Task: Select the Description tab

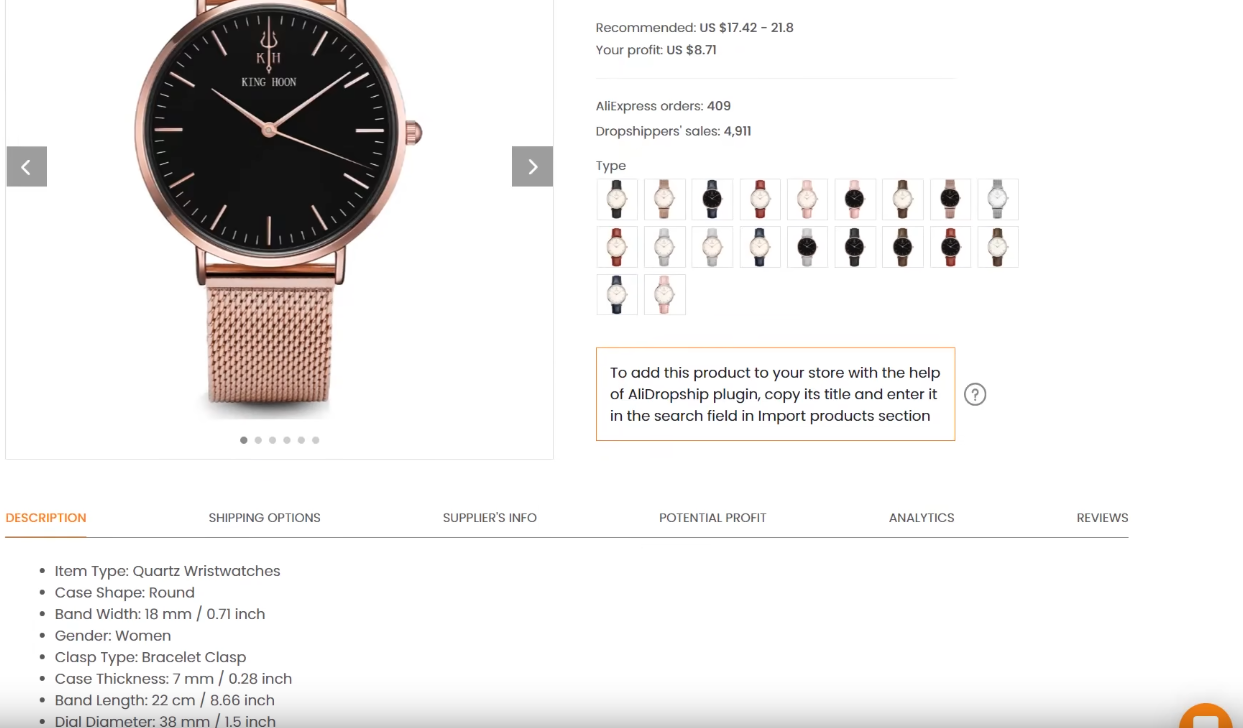Action: (x=46, y=517)
